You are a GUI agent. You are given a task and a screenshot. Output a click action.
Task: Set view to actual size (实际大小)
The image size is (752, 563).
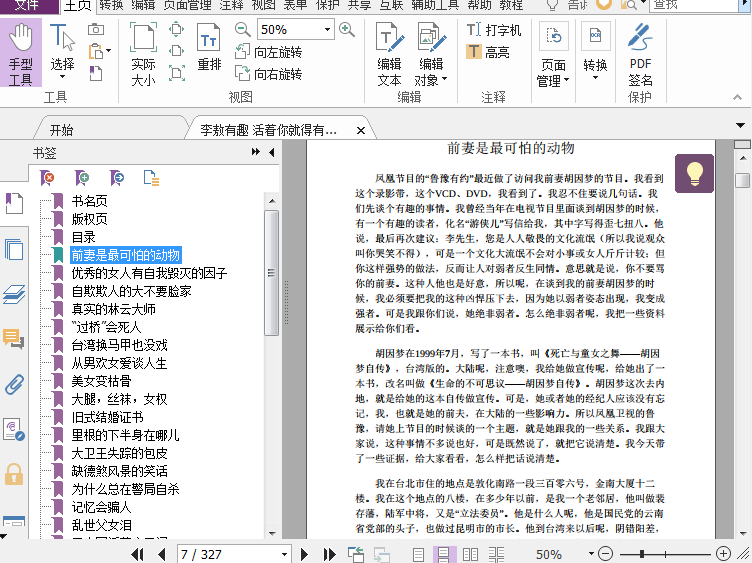(143, 53)
